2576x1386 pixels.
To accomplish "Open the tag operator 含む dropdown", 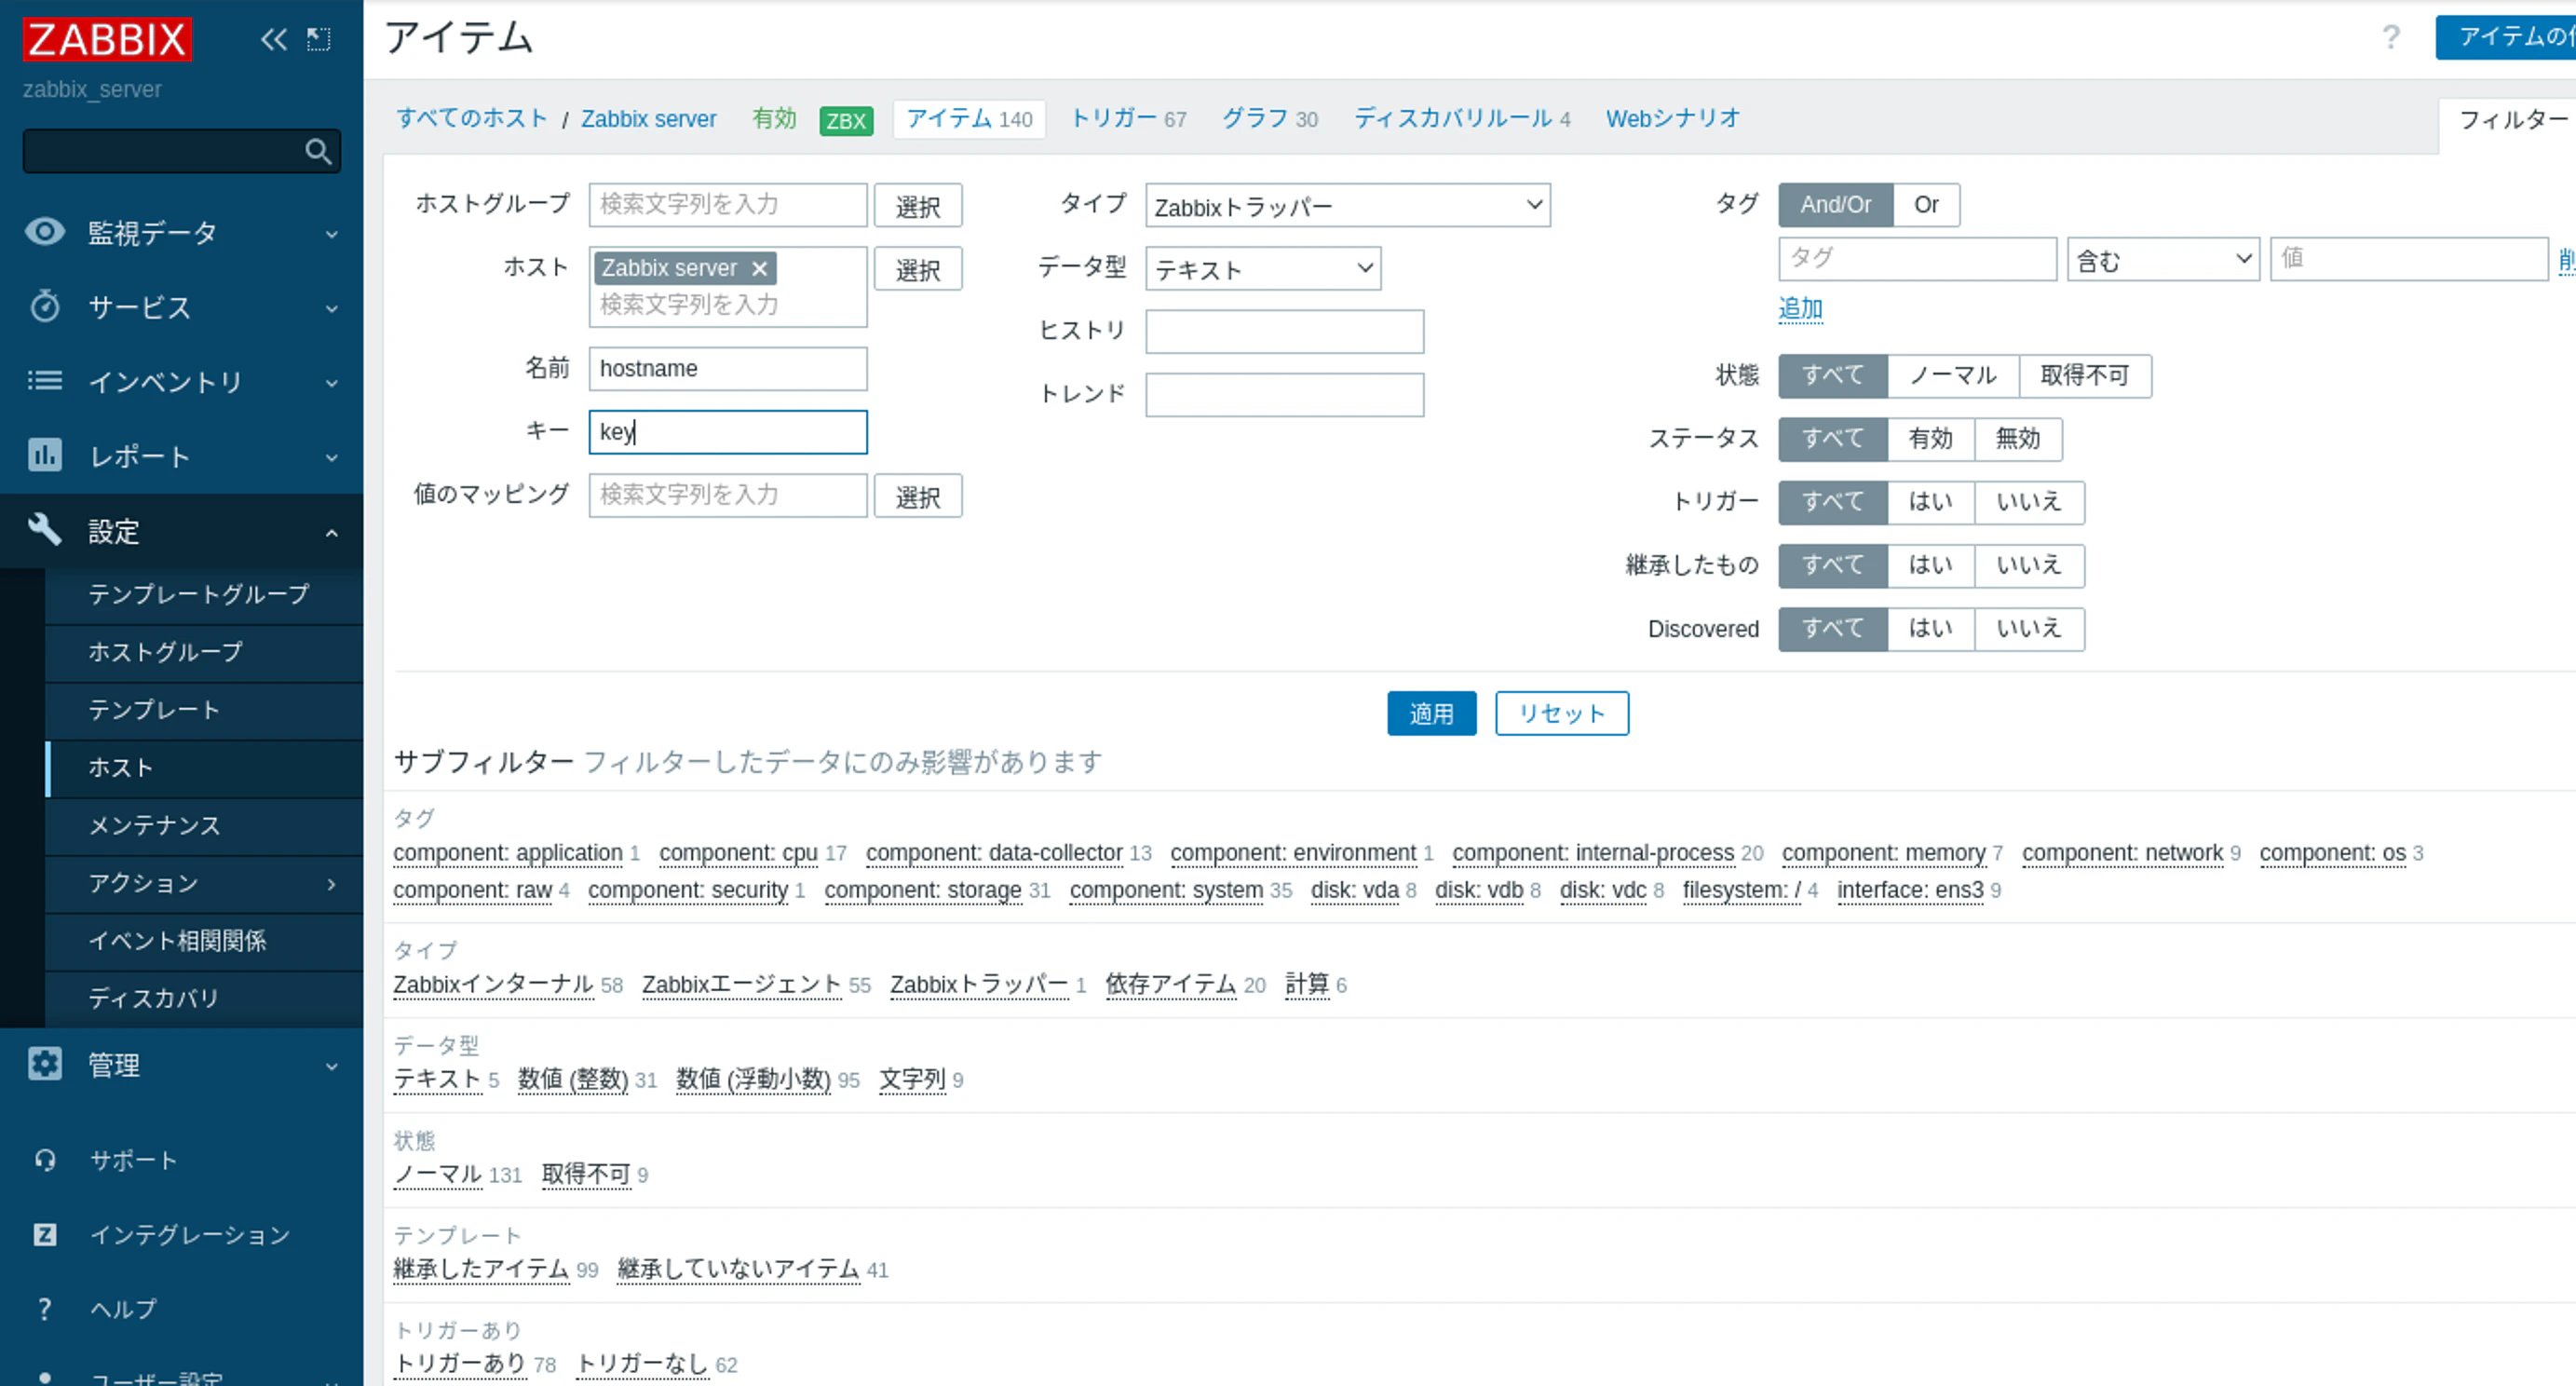I will pos(2163,259).
